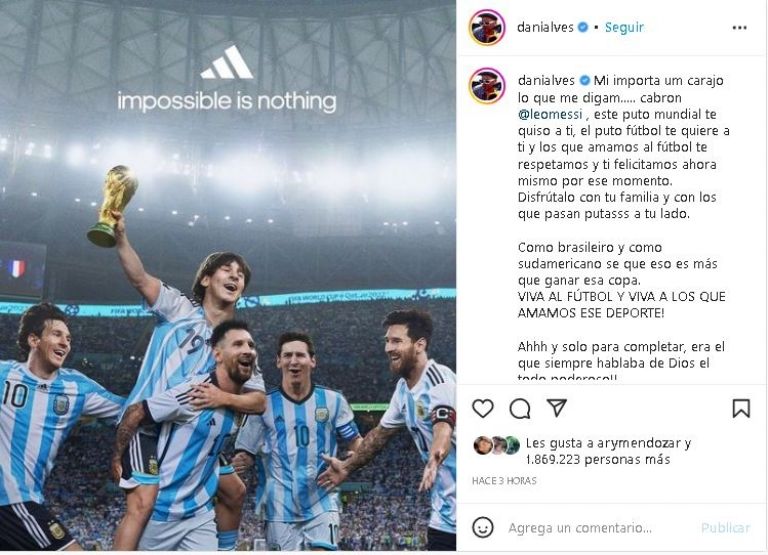Open the @leomessi mention in caption

(x=550, y=114)
